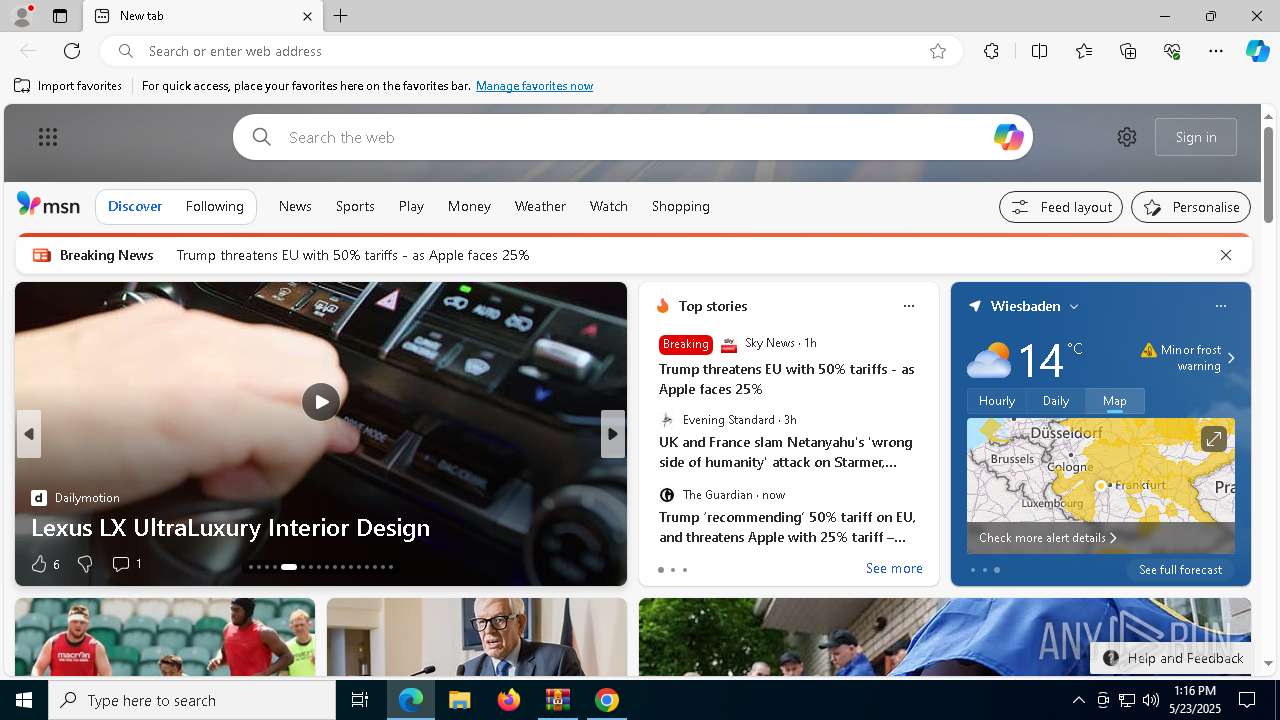Viewport: 1280px width, 720px height.
Task: Expand the Wiesbaden location dropdown
Action: pos(1074,307)
